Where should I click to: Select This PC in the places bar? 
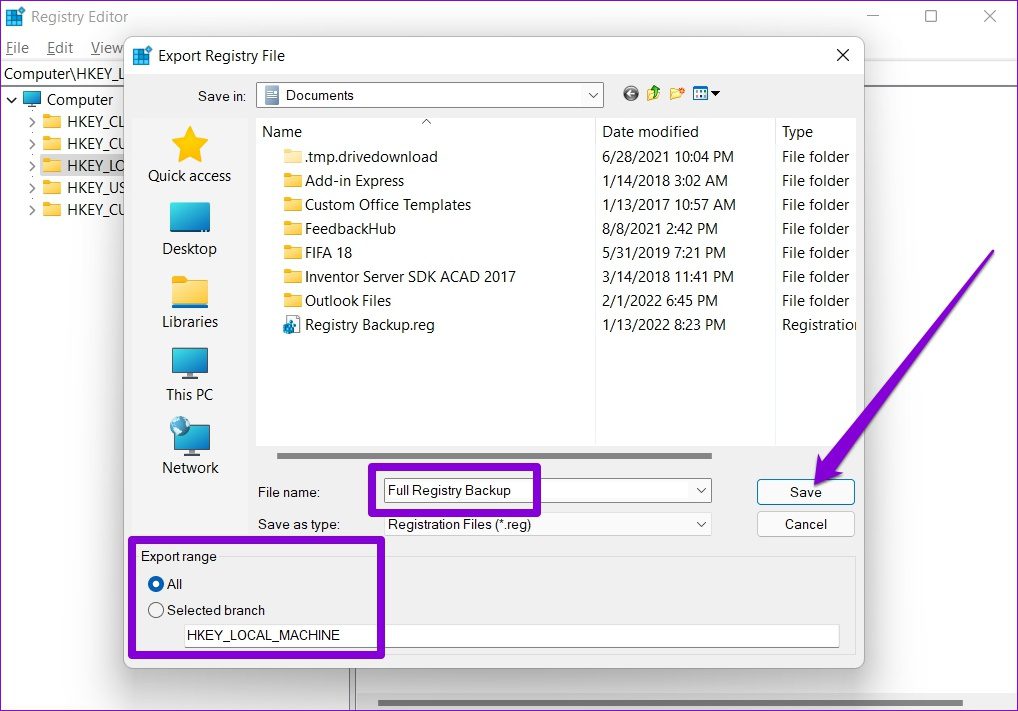(x=189, y=374)
